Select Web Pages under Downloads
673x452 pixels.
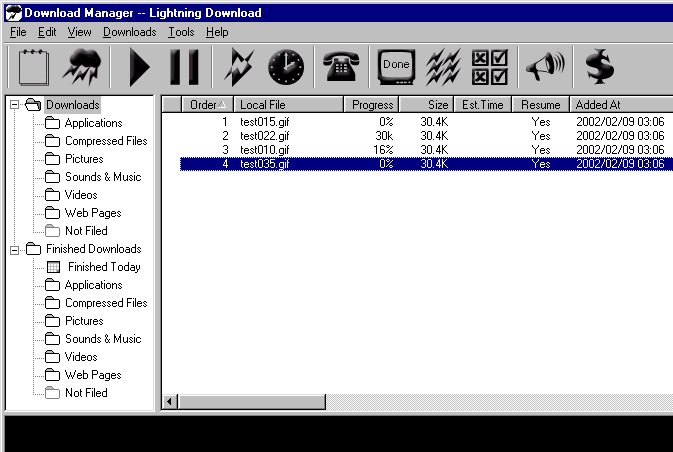point(93,213)
